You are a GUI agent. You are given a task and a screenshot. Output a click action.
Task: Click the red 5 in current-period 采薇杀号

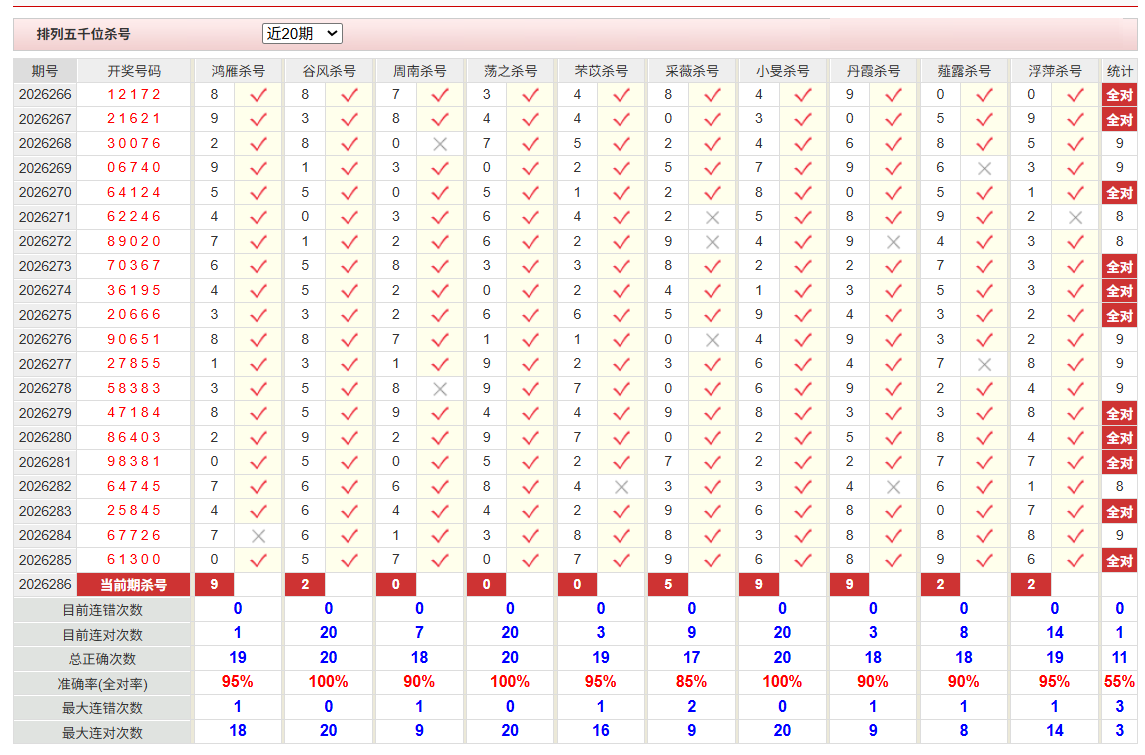click(668, 585)
